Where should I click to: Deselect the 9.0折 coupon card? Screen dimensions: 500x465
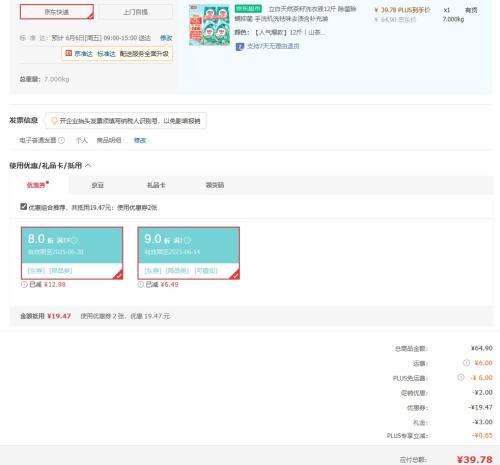point(189,253)
